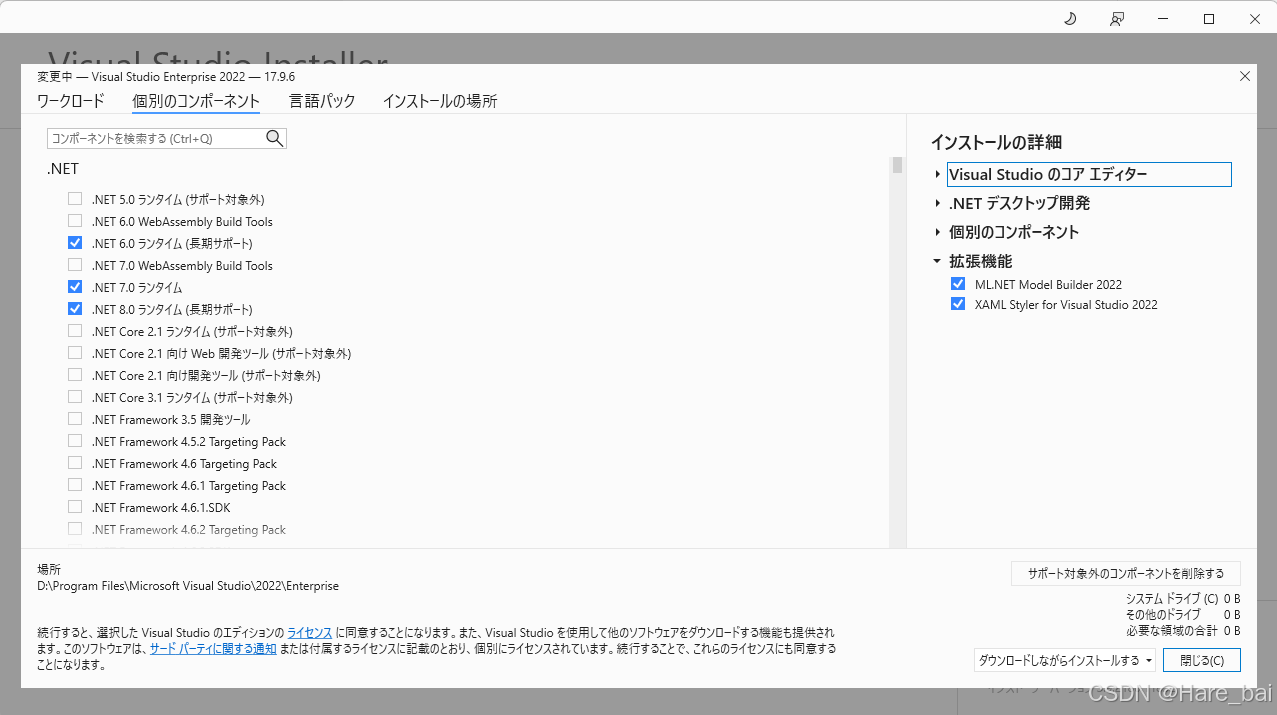This screenshot has width=1277, height=715.
Task: Click インストールの詳細 heading
Action: point(996,142)
